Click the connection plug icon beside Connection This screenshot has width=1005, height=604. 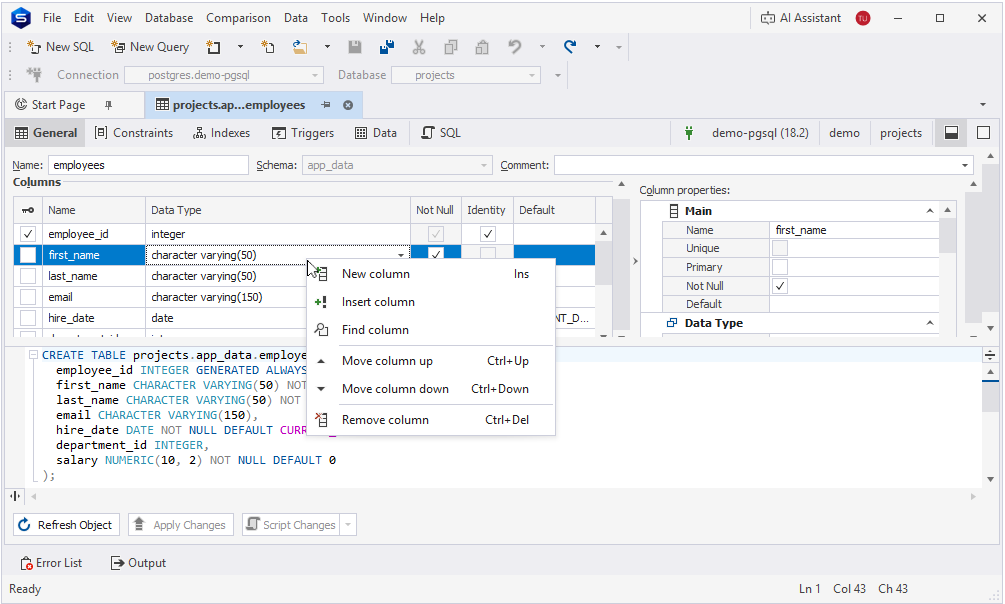point(34,75)
